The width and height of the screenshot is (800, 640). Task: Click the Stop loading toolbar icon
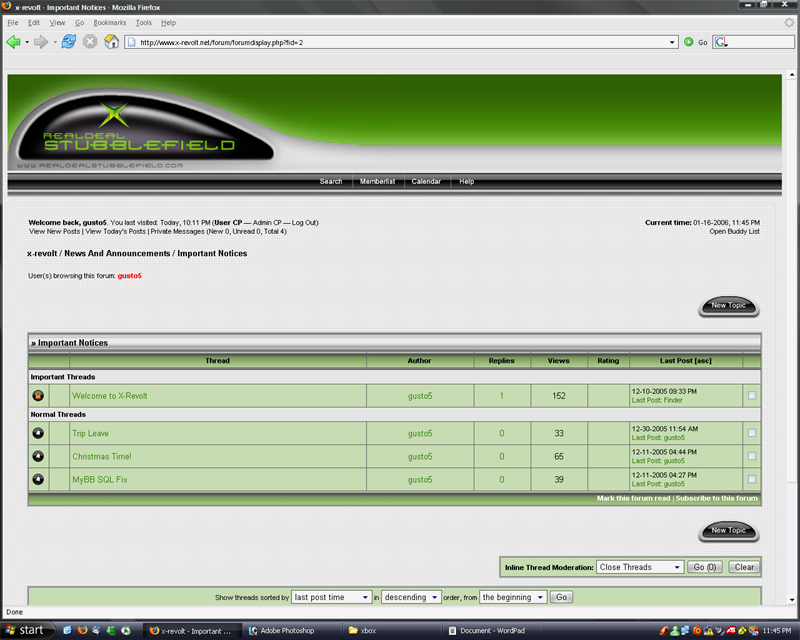[90, 42]
